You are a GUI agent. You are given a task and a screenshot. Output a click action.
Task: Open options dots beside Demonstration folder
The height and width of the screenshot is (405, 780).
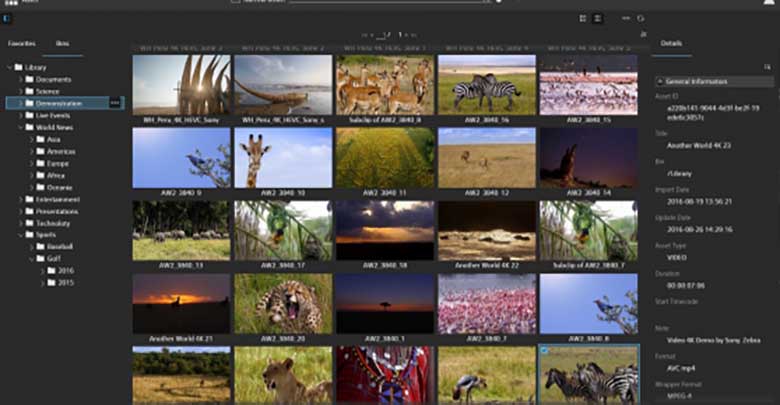click(x=114, y=103)
